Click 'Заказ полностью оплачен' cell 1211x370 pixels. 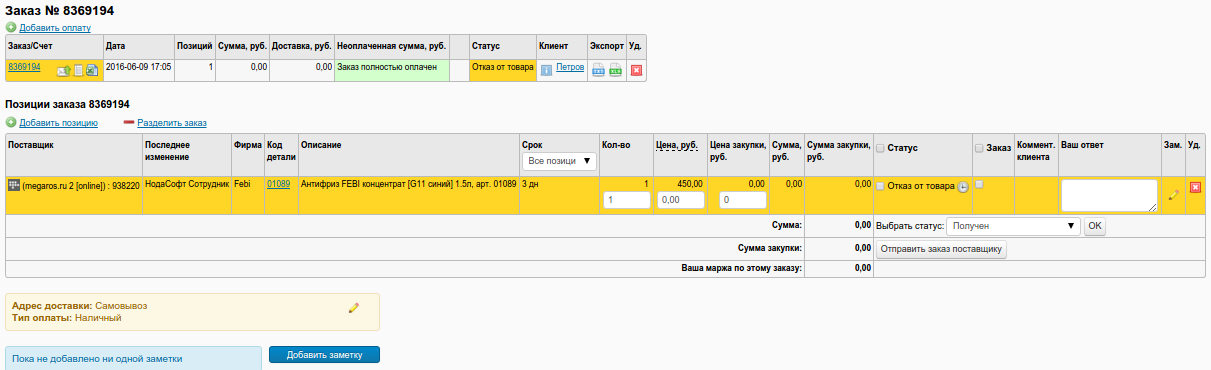[x=392, y=71]
